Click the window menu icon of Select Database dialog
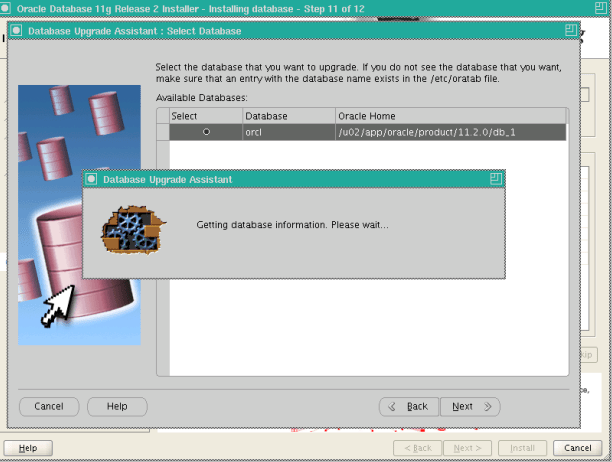Screen dimensions: 612x462 coord(16,30)
